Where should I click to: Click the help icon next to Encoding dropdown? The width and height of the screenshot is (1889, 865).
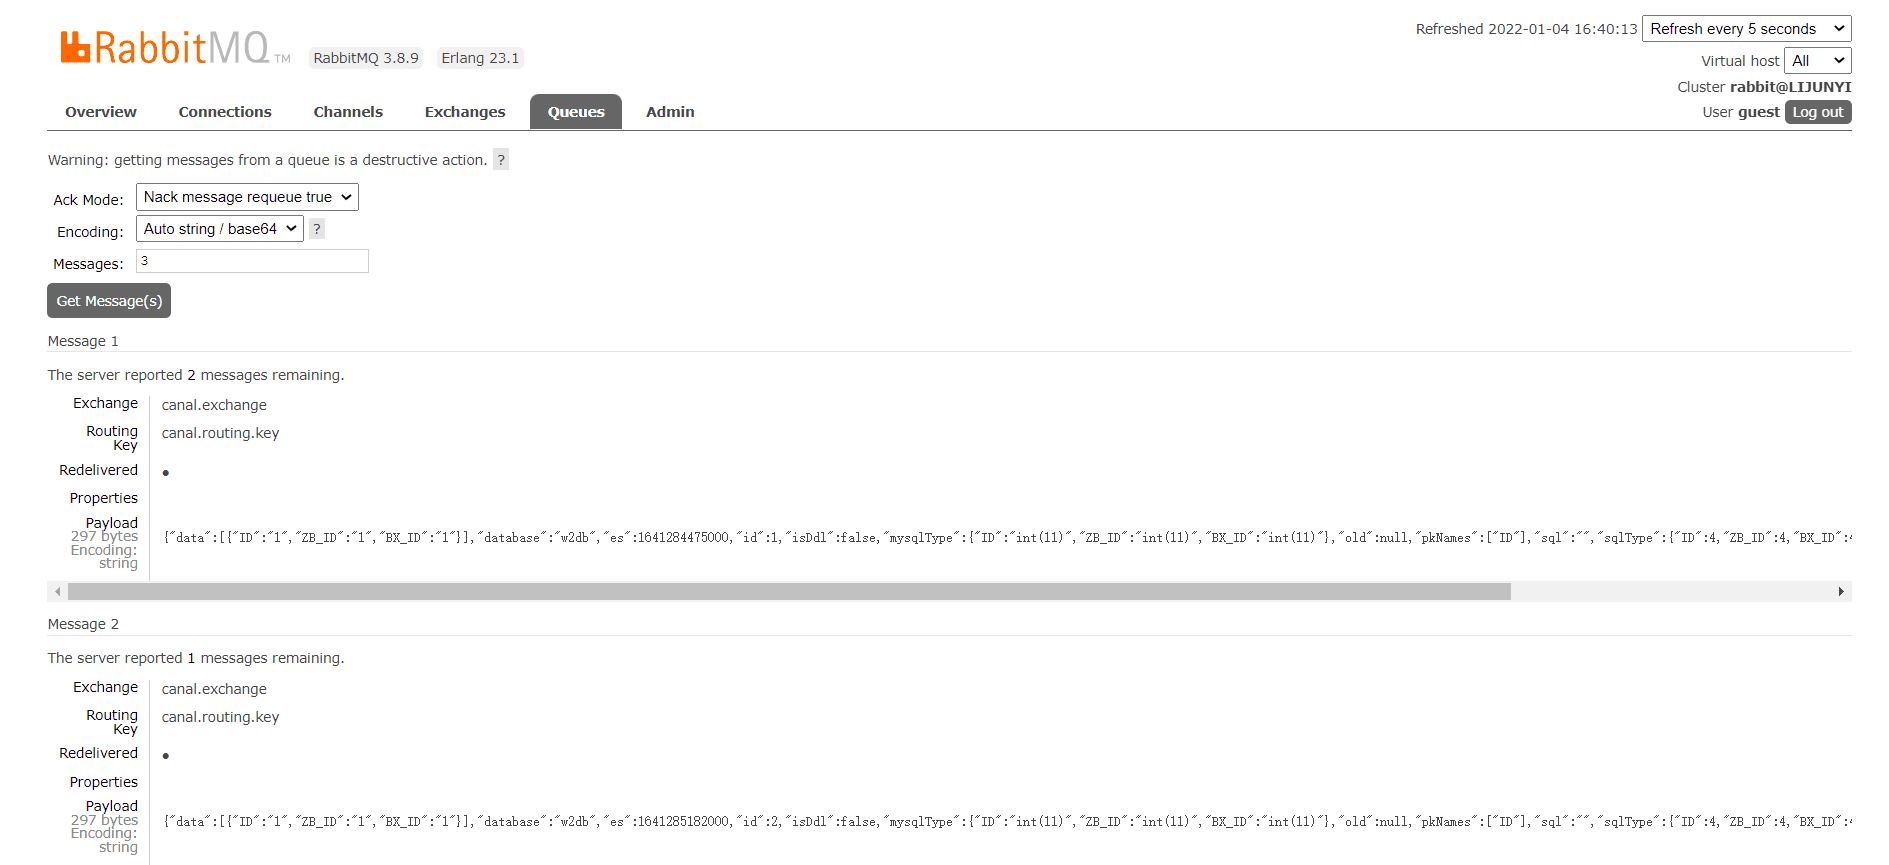click(x=317, y=229)
